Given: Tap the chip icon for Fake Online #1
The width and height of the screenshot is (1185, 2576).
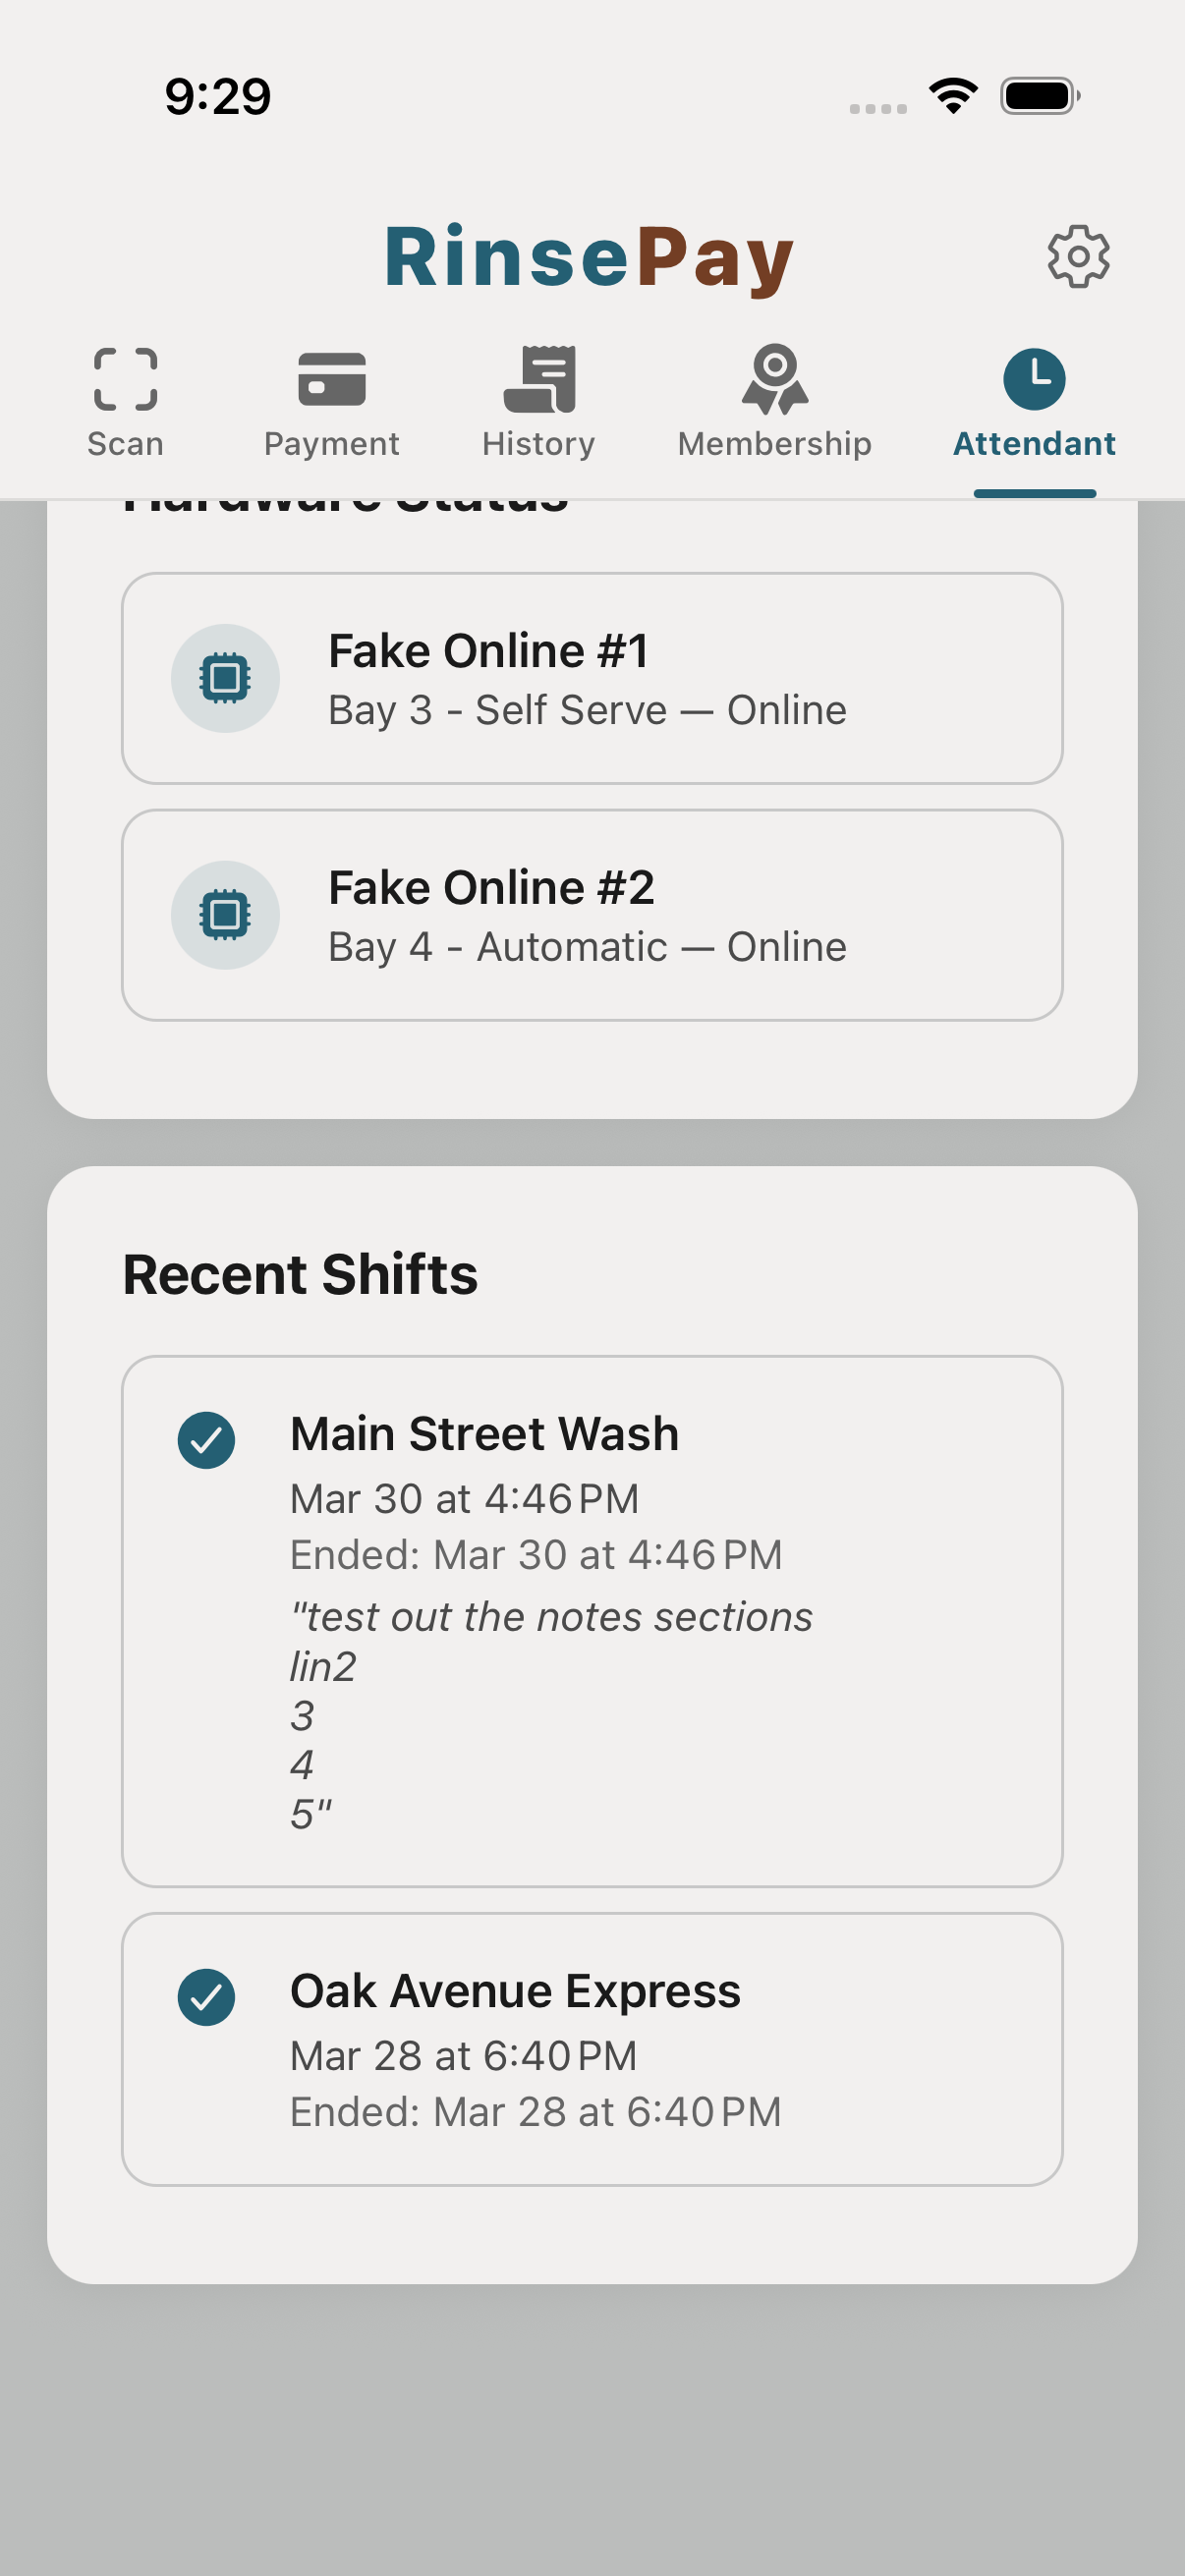Looking at the screenshot, I should pyautogui.click(x=225, y=677).
